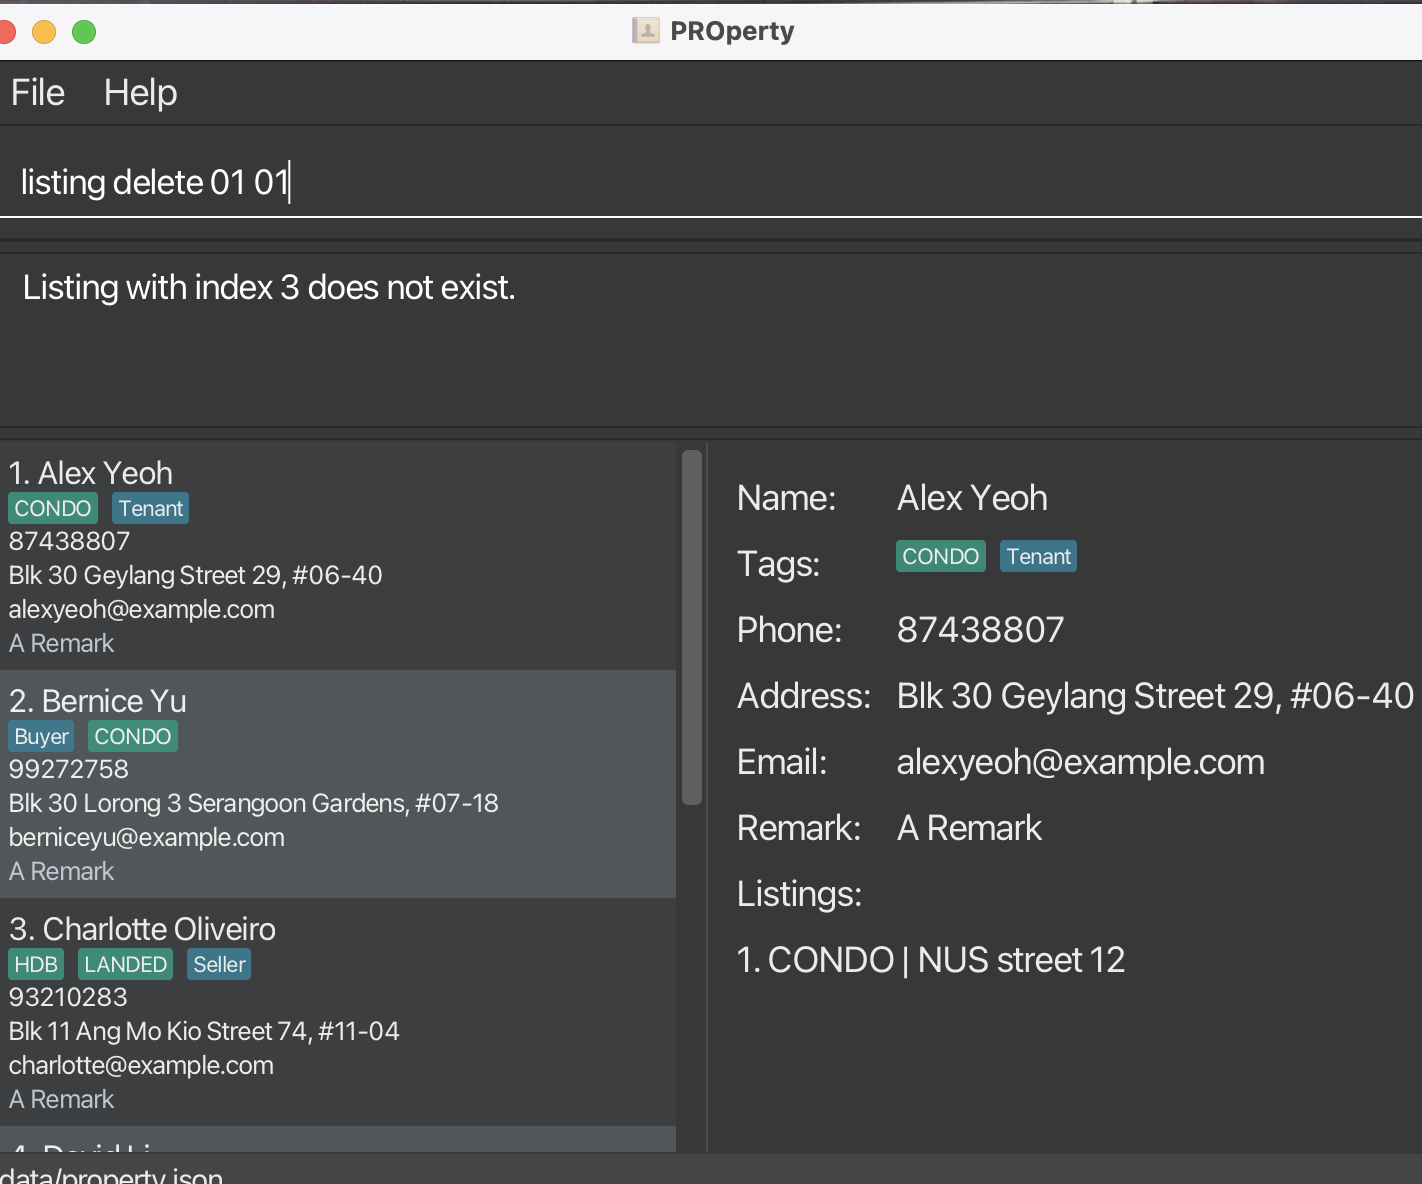Click the result message 'Listing with index 3 does not exist.'

(269, 288)
